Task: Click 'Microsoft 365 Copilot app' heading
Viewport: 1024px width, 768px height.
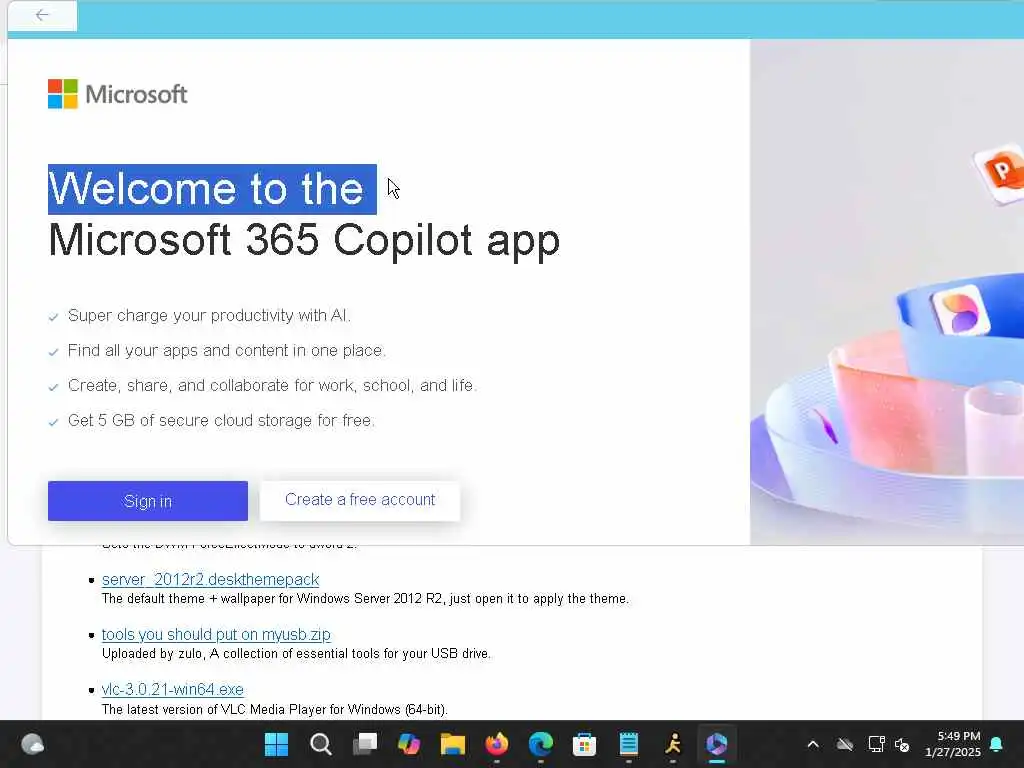Action: tap(304, 240)
